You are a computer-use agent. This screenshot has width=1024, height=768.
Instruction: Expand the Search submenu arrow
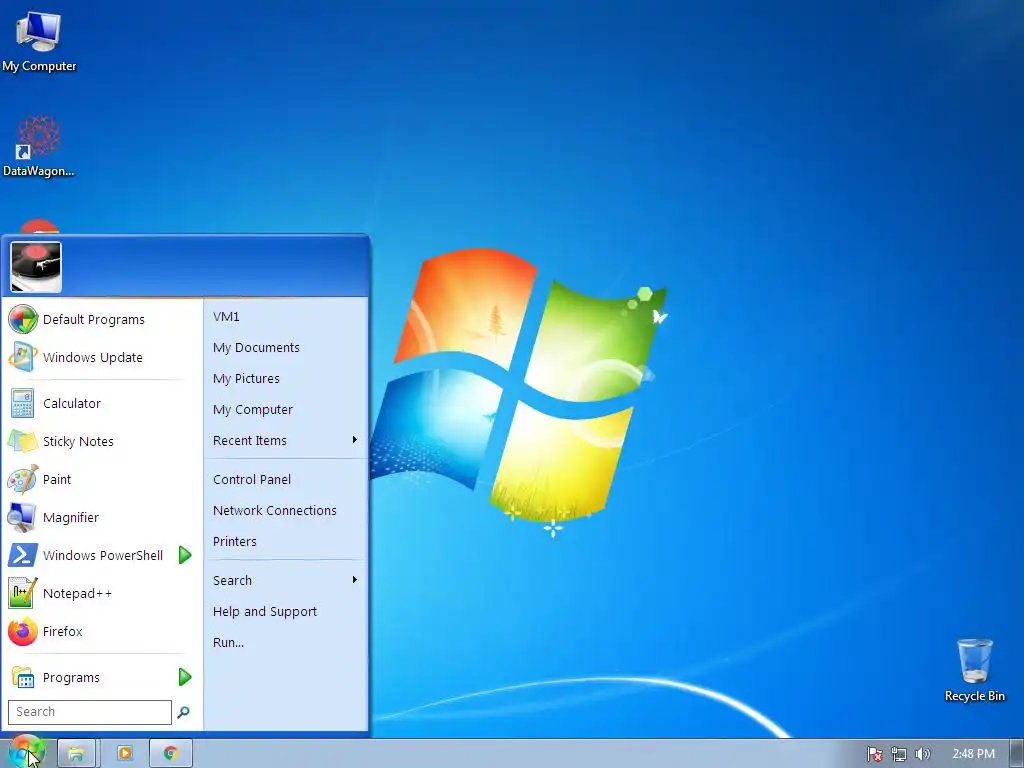pos(355,580)
